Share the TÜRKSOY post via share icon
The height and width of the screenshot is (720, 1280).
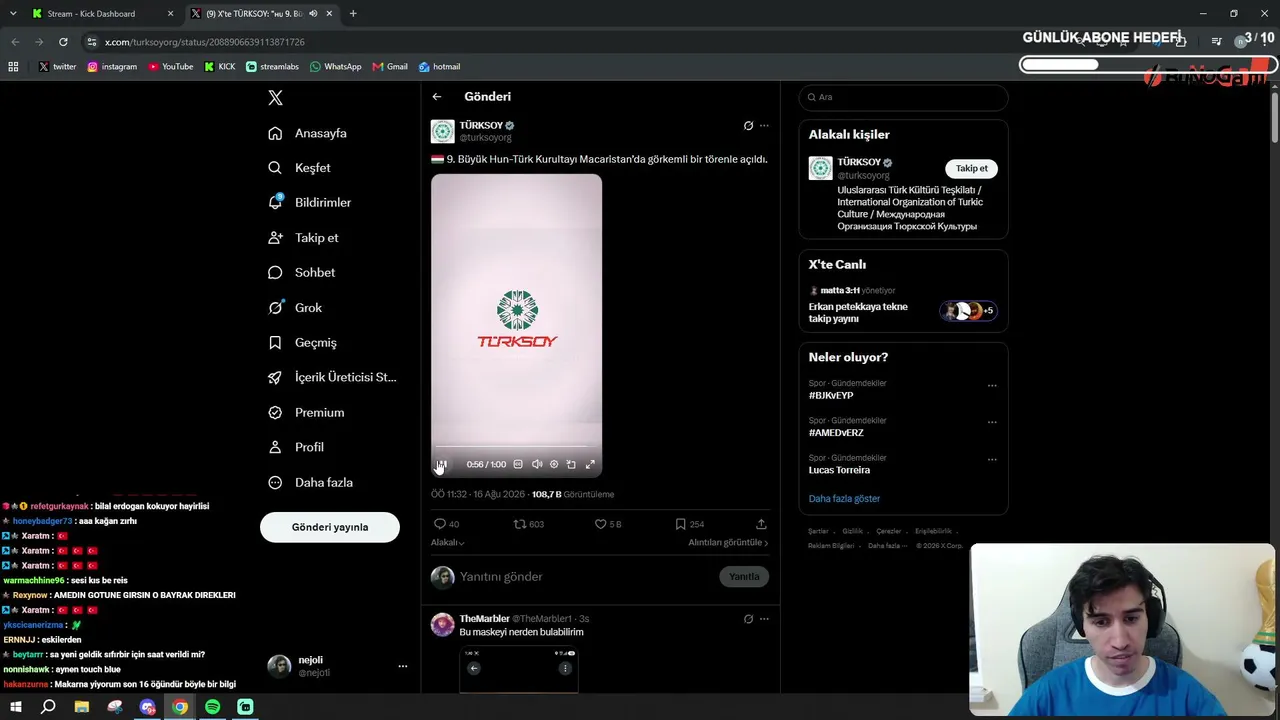[761, 524]
